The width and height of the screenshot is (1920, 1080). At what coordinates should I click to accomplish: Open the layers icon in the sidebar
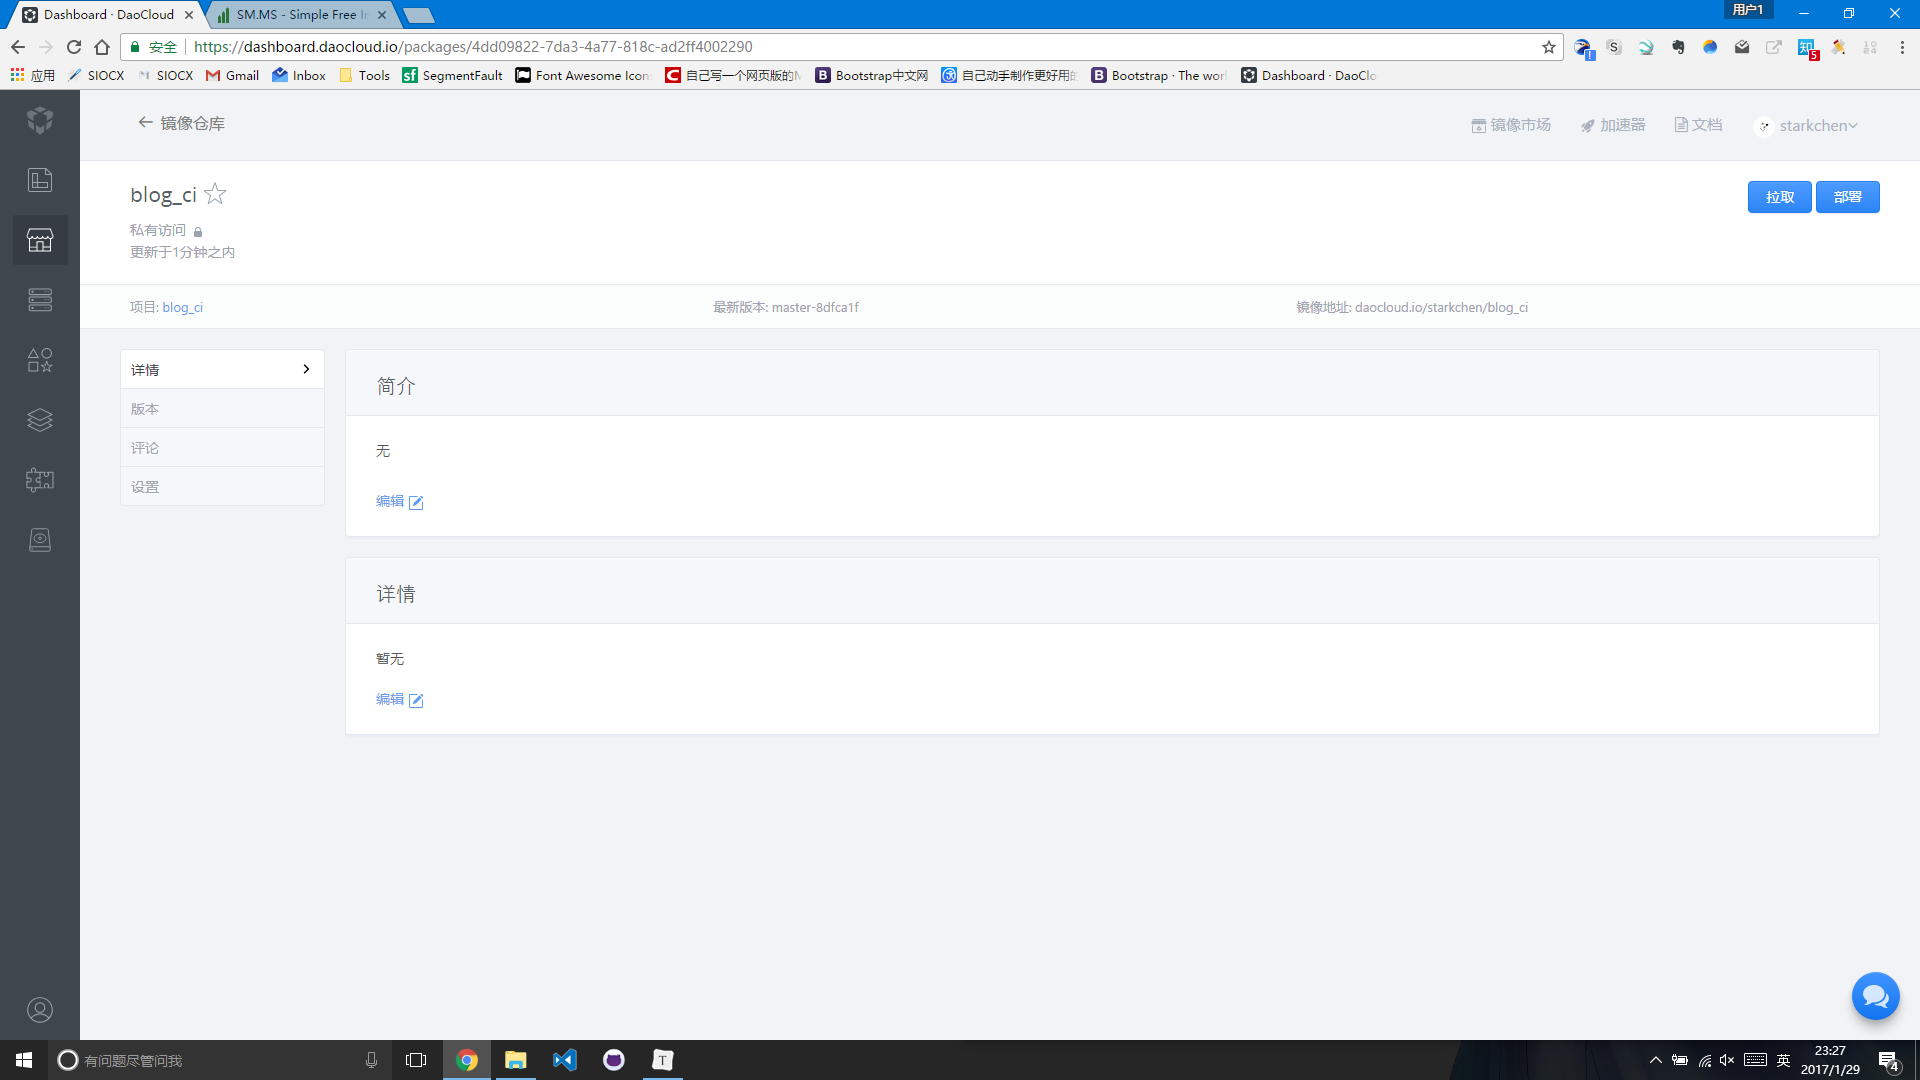40,420
